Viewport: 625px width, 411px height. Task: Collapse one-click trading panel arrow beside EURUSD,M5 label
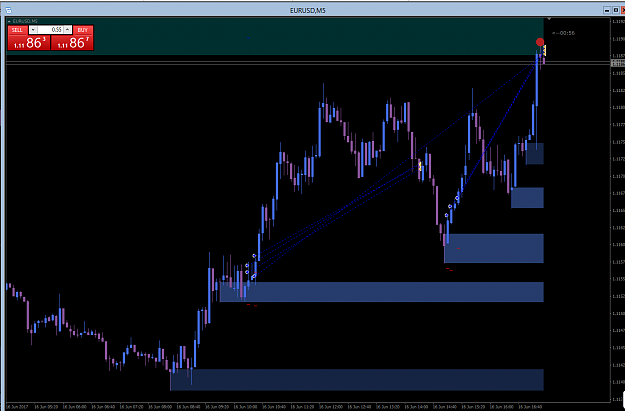pos(9,21)
